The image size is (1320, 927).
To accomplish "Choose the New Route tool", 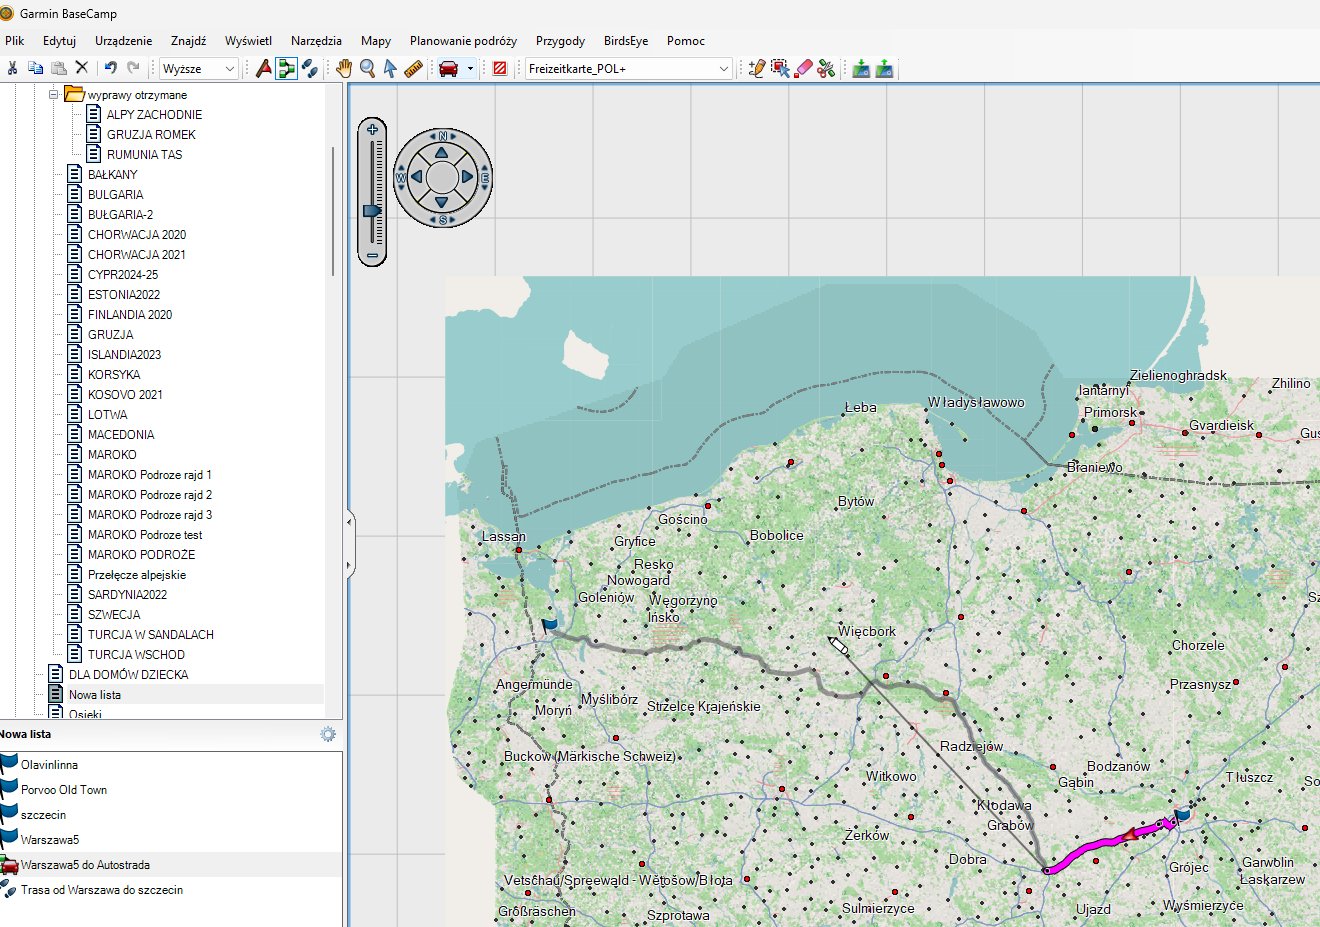I will (x=287, y=68).
